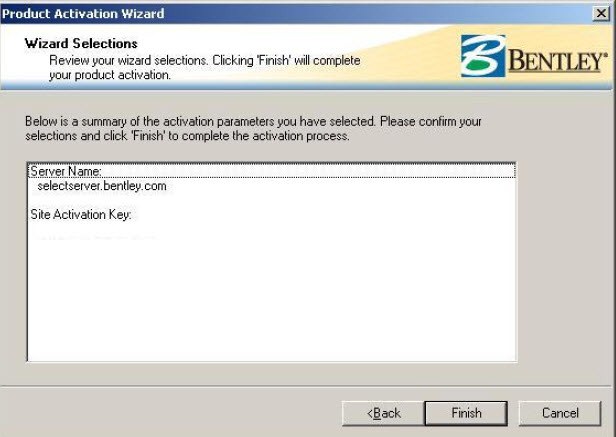
Task: Click the separator line above the wizard buttons
Action: point(306,386)
